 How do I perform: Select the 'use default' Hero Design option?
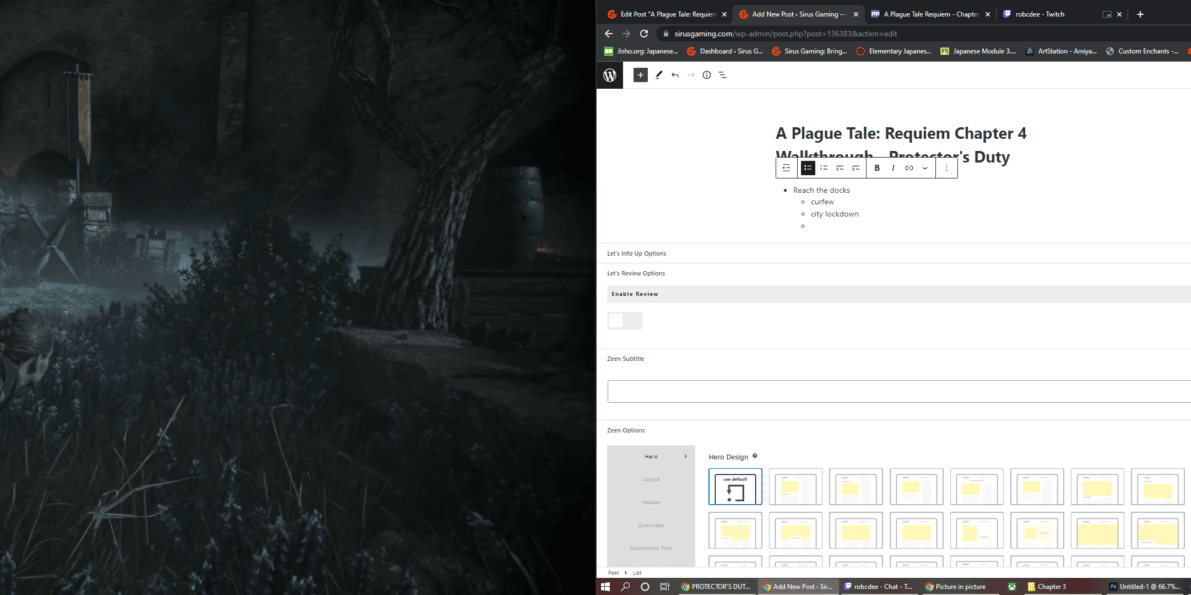coord(735,487)
